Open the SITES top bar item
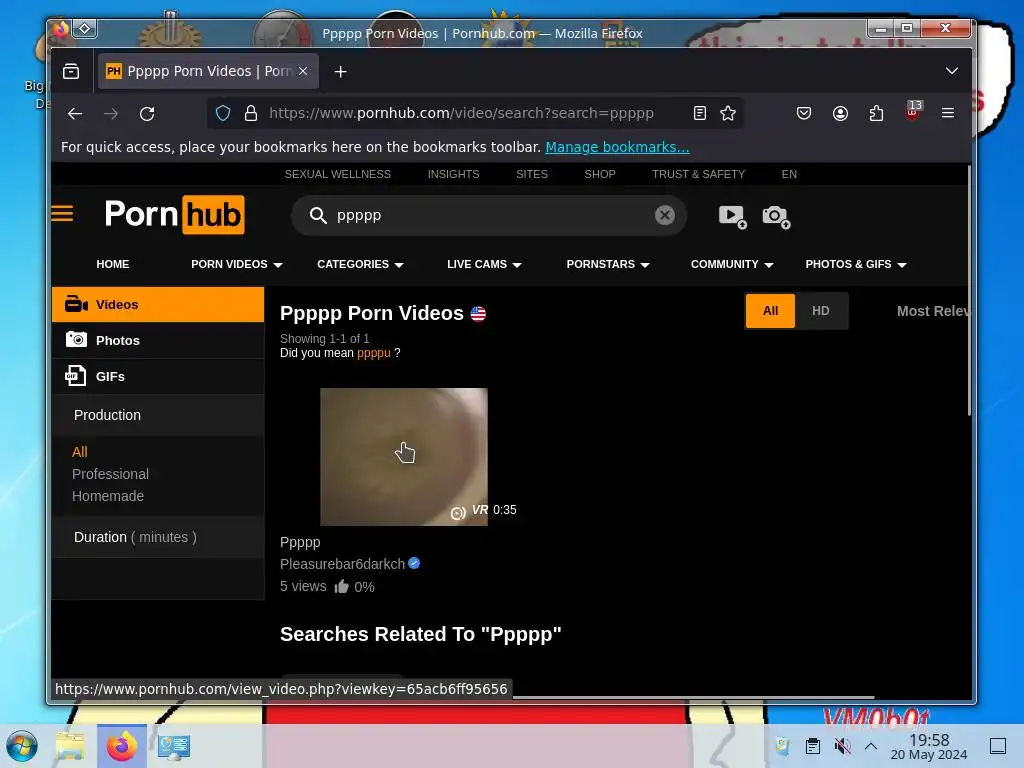The height and width of the screenshot is (768, 1024). coord(532,174)
